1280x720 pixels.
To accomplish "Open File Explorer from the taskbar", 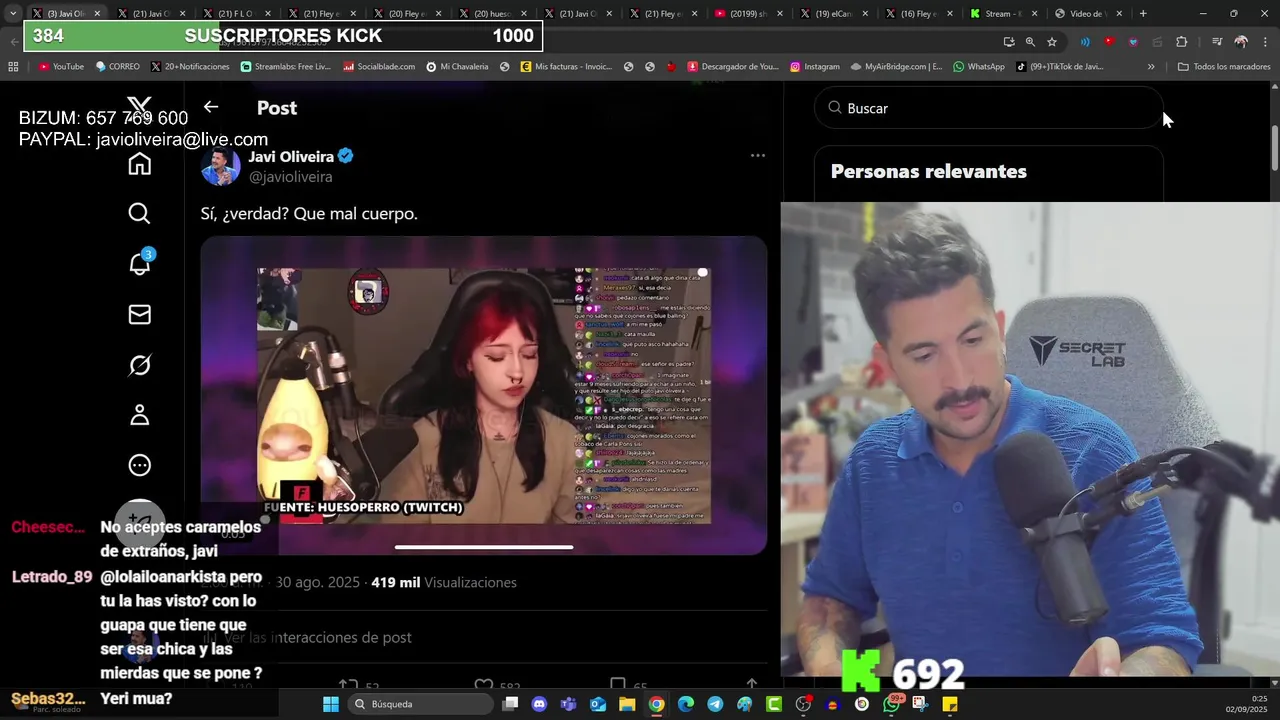I will click(627, 704).
